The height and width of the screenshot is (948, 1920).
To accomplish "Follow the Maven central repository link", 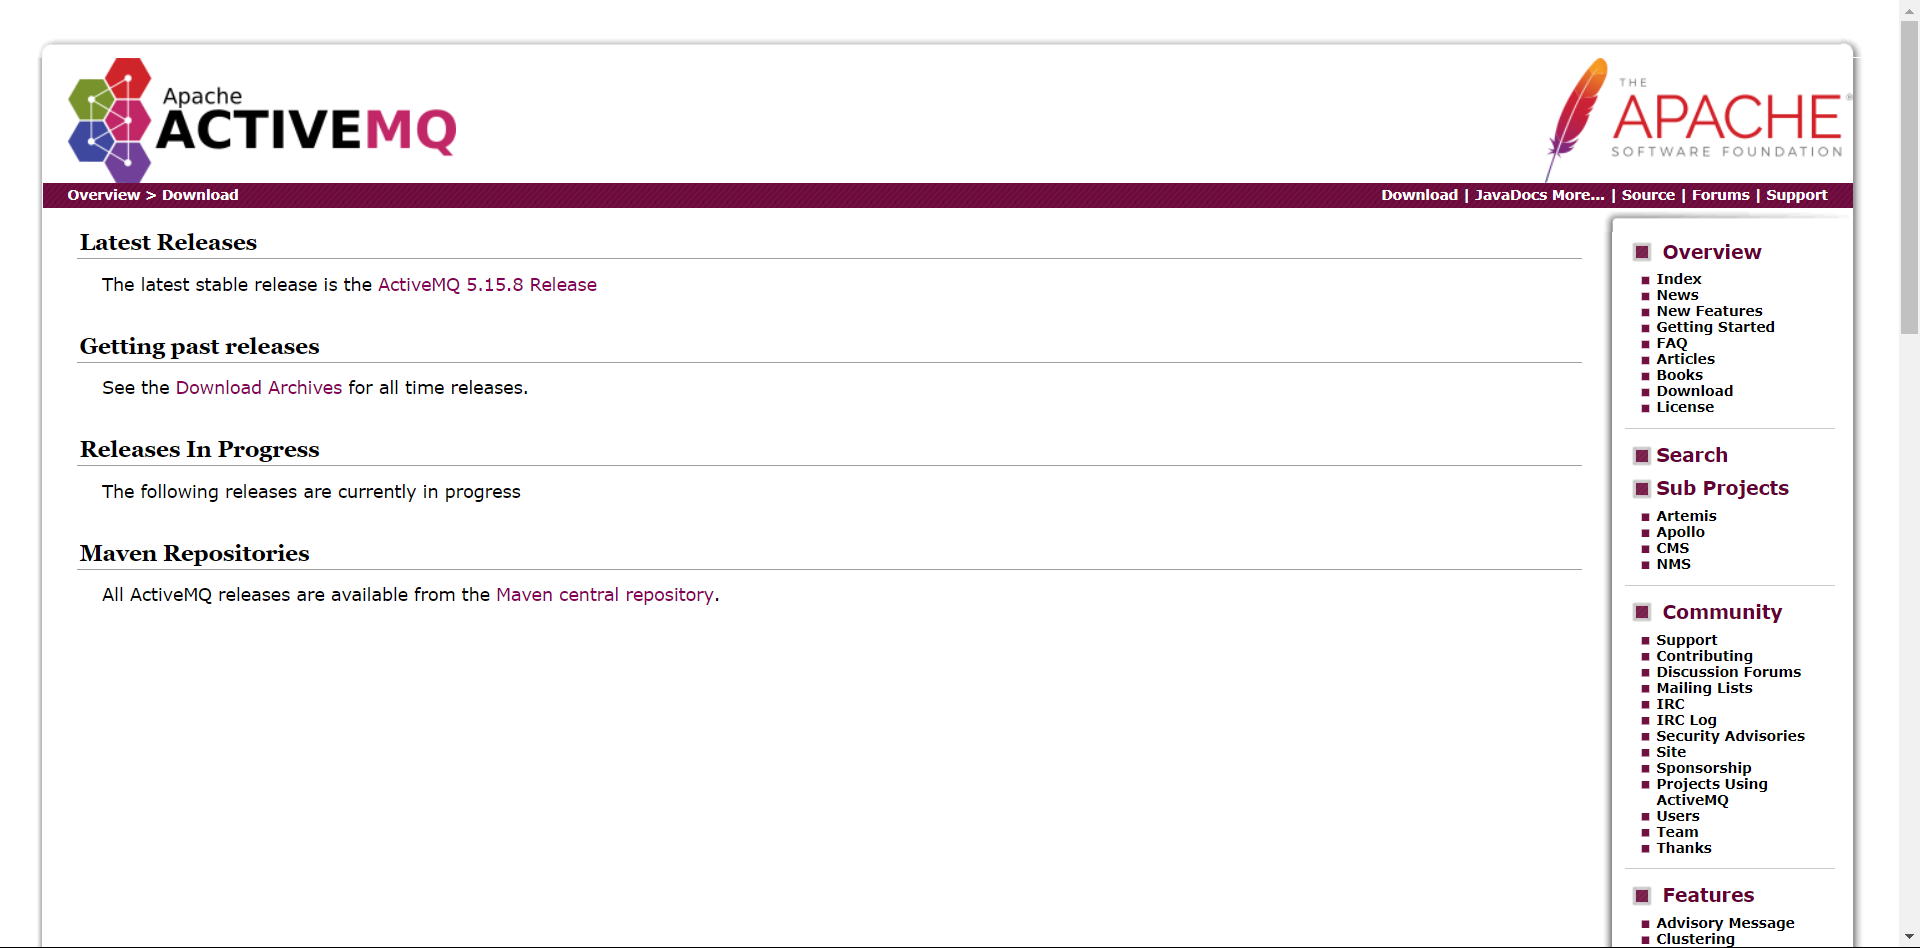I will click(605, 595).
